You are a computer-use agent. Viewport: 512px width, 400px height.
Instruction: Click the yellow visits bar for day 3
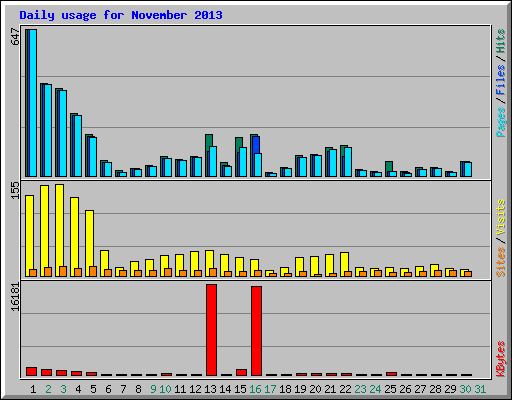click(x=60, y=225)
